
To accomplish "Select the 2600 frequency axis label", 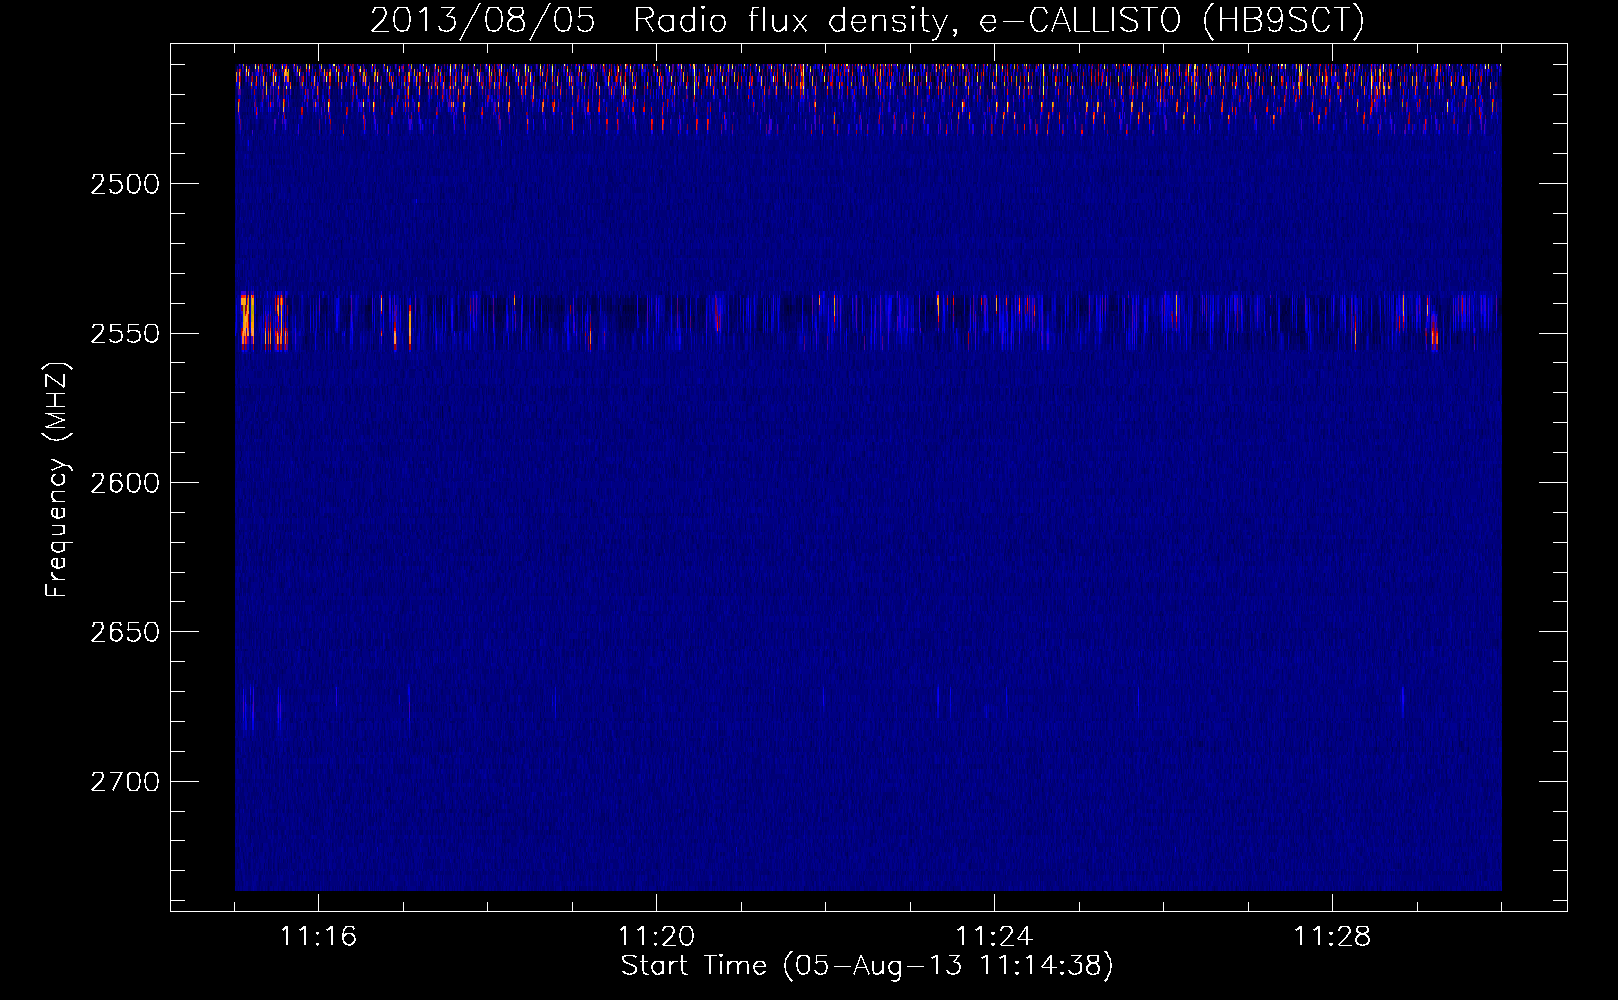I will 125,483.
